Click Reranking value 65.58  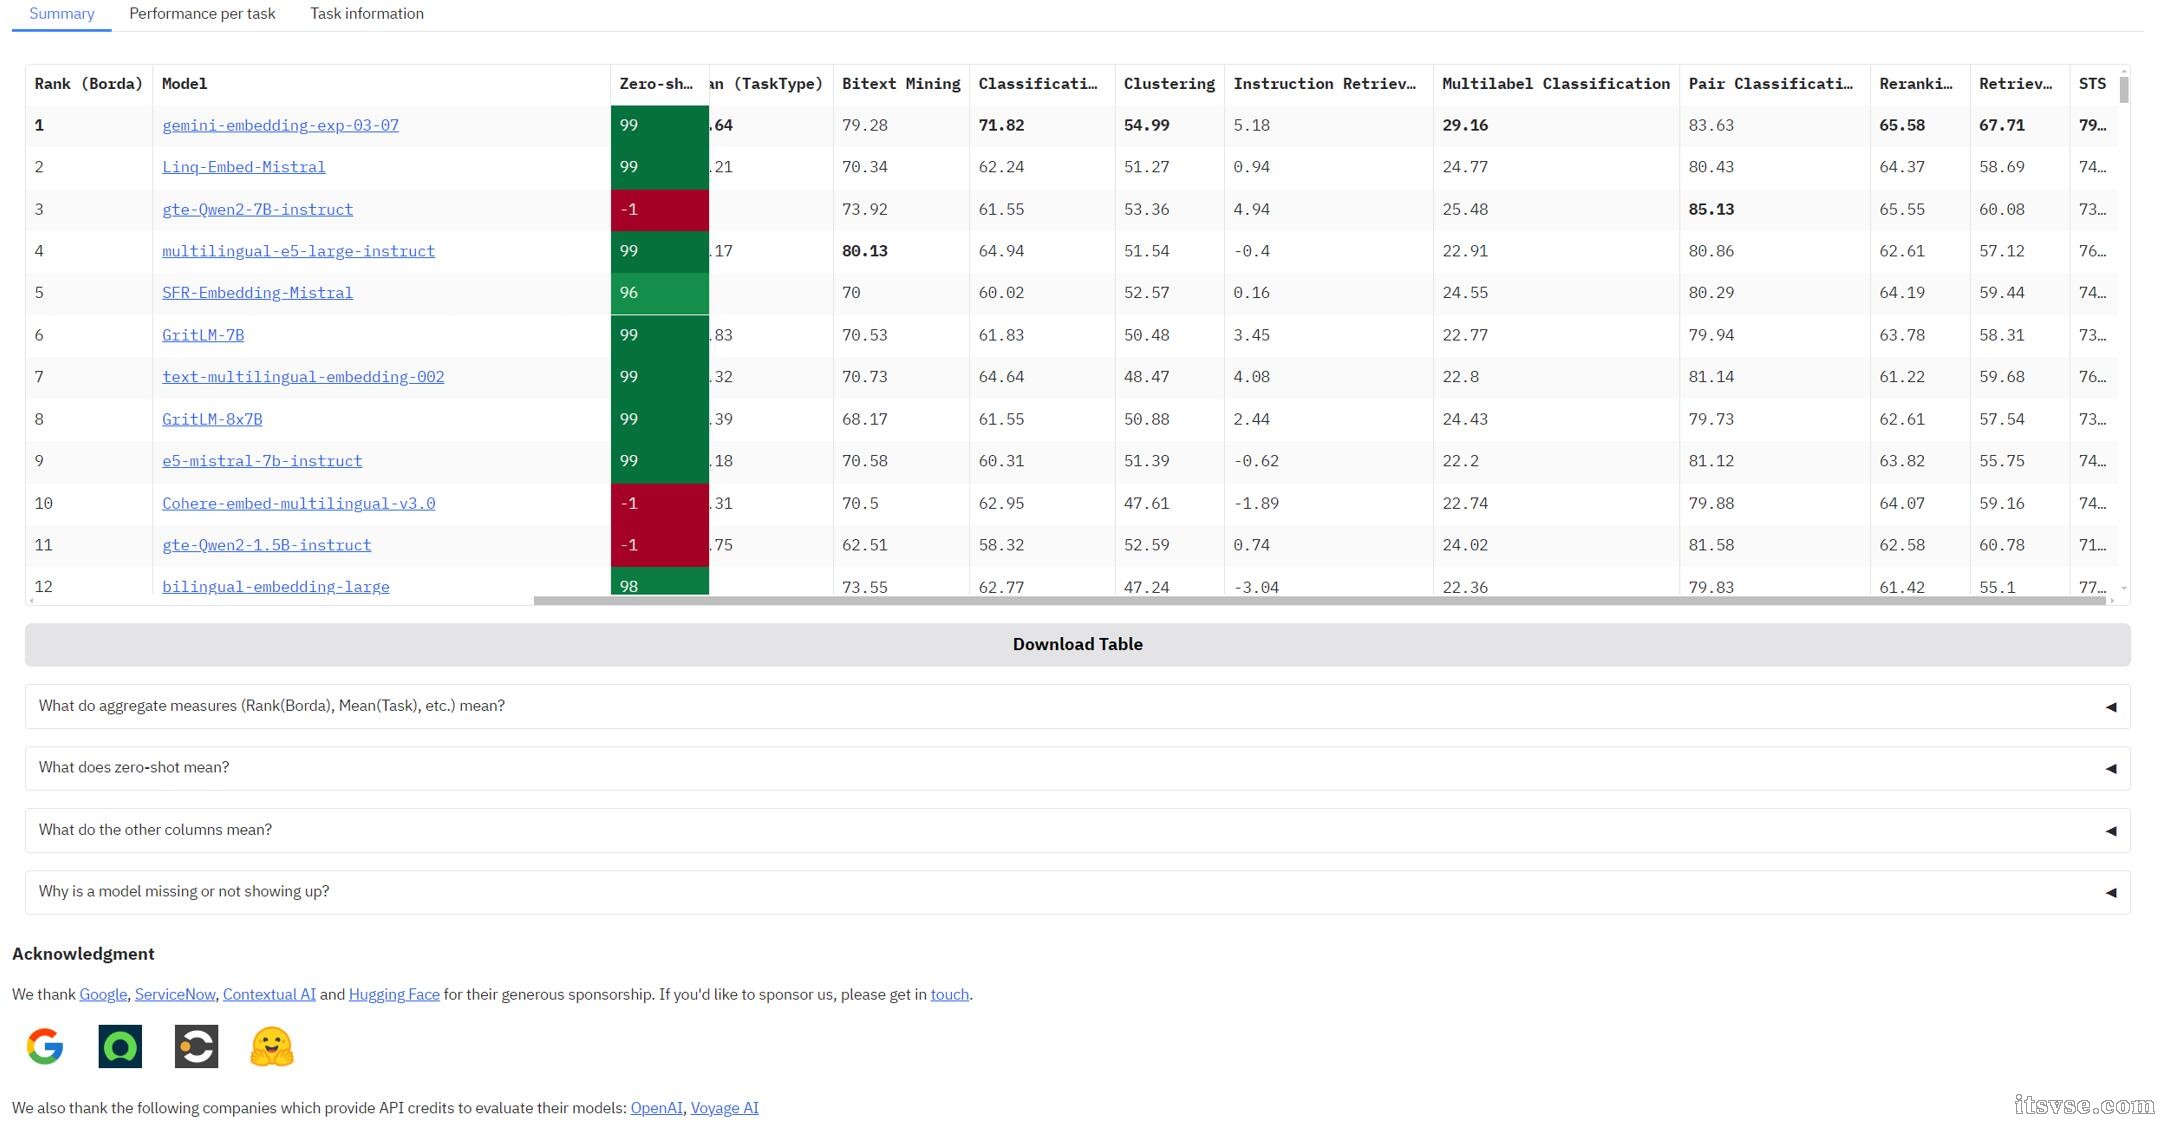click(x=1902, y=125)
